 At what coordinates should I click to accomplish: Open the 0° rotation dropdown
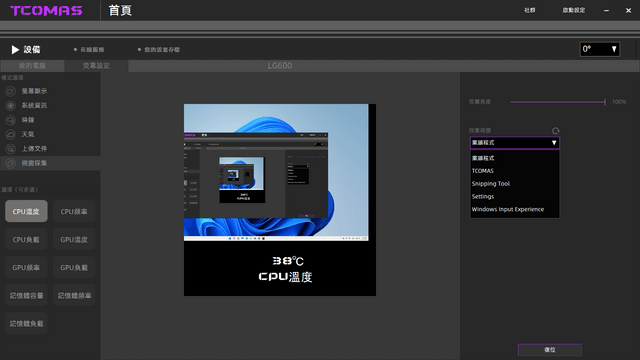click(600, 49)
